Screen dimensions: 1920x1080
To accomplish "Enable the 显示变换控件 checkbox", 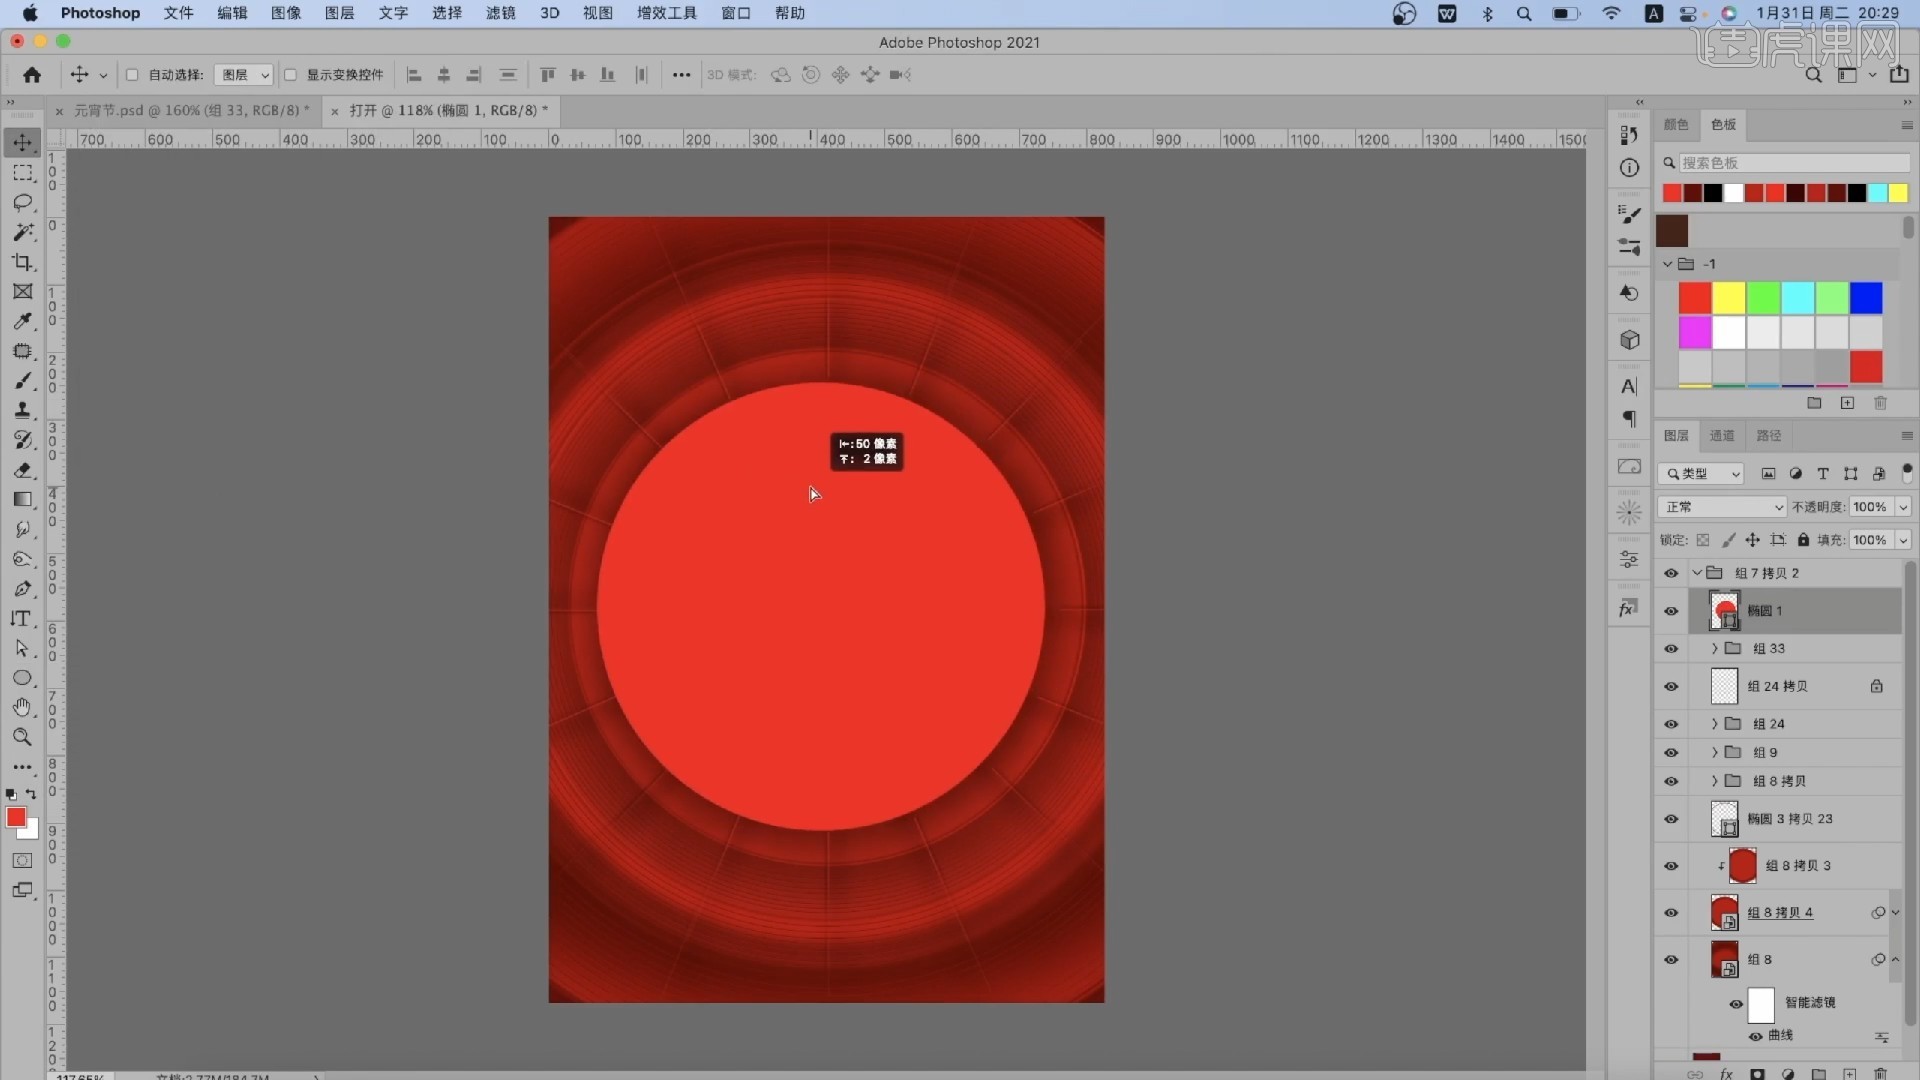I will click(x=291, y=75).
